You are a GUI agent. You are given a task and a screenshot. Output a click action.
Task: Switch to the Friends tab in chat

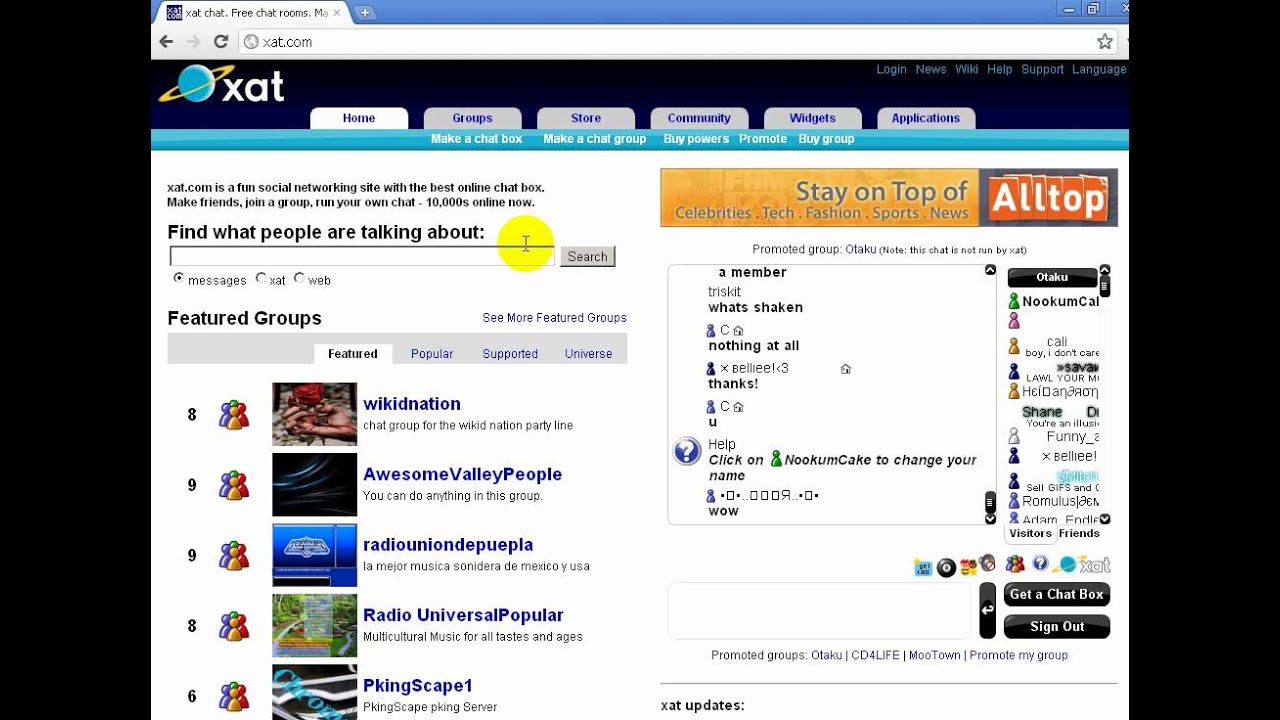pos(1079,534)
